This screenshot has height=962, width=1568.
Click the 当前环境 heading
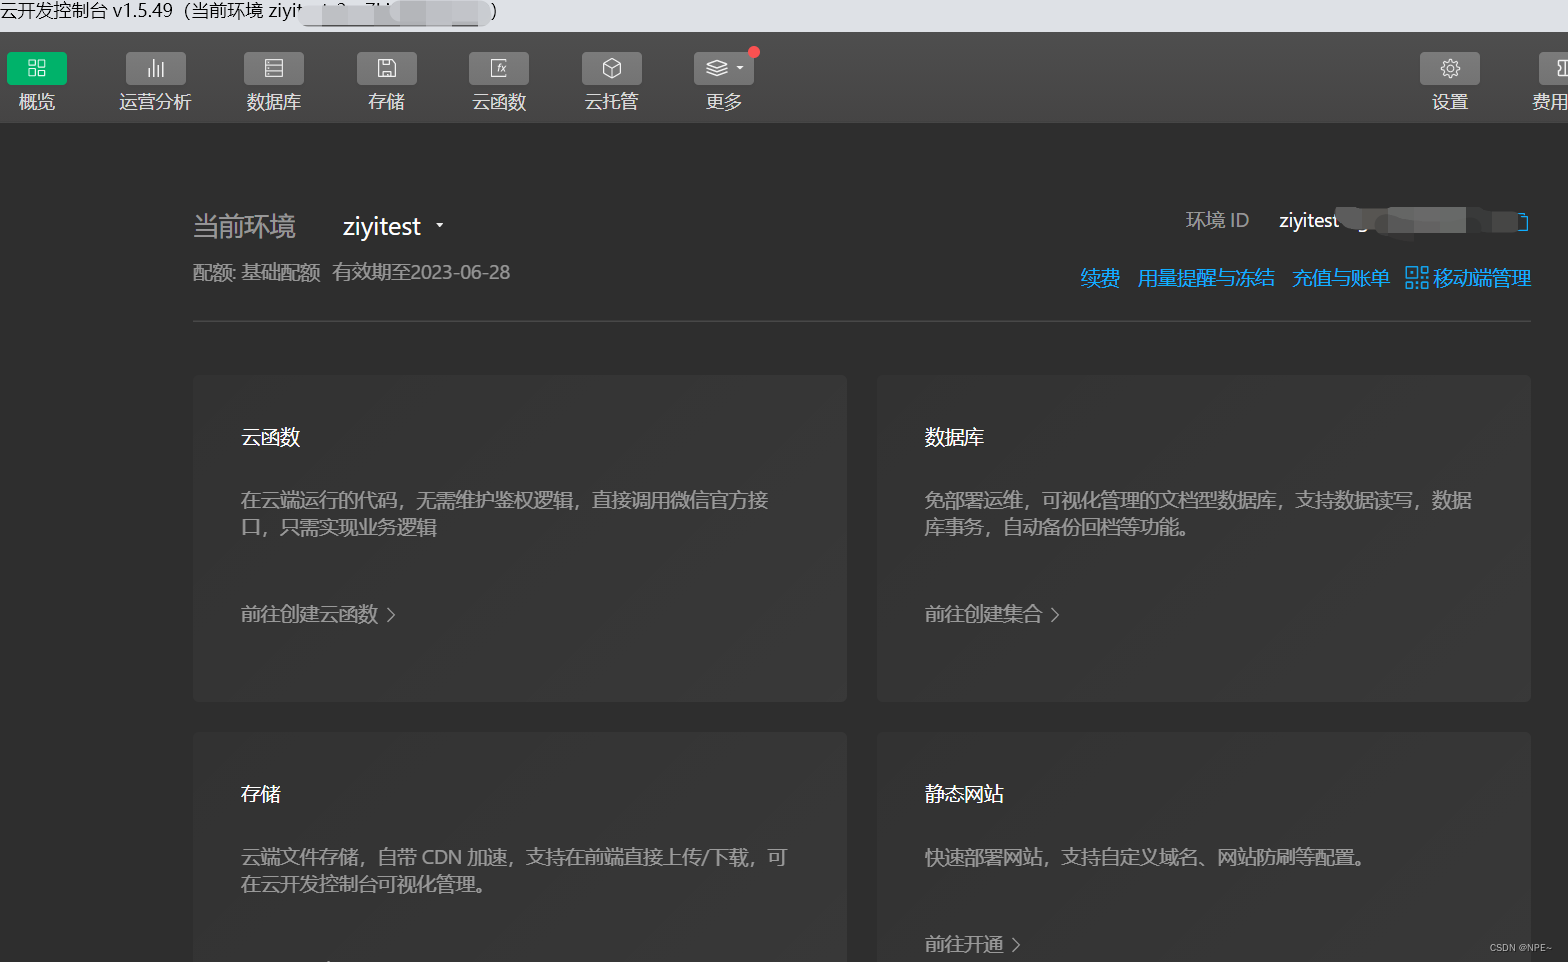coord(244,227)
